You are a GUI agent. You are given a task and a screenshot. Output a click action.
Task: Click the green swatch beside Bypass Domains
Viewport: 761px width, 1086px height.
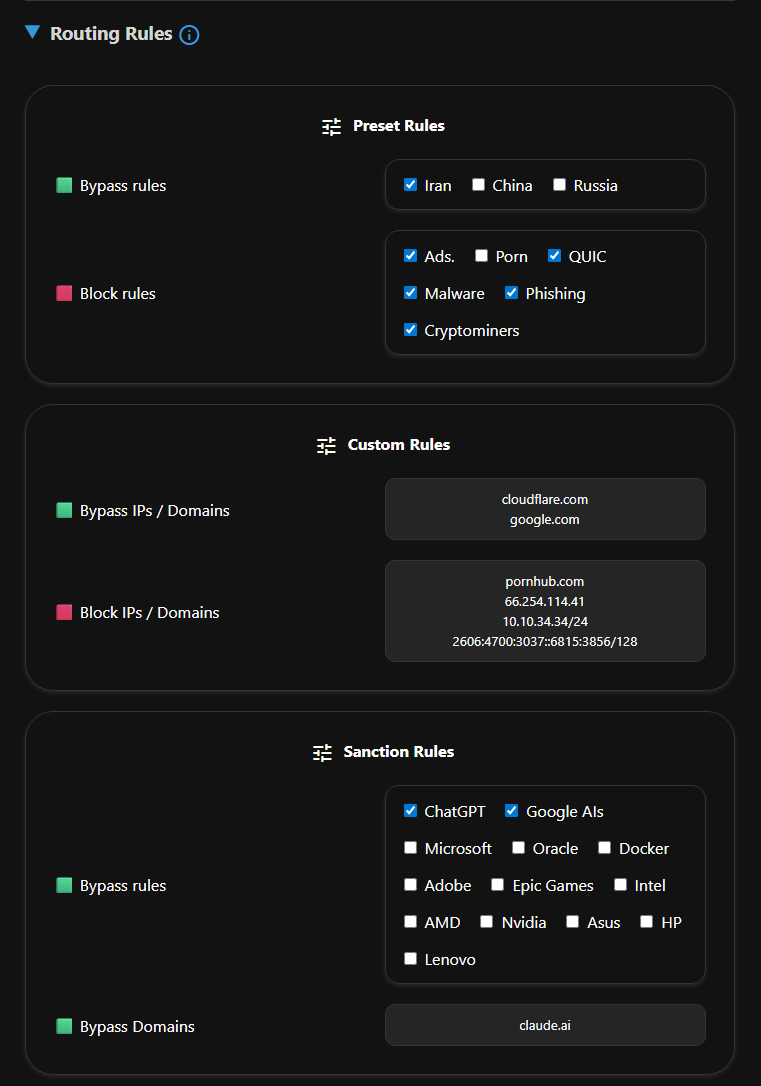64,1026
